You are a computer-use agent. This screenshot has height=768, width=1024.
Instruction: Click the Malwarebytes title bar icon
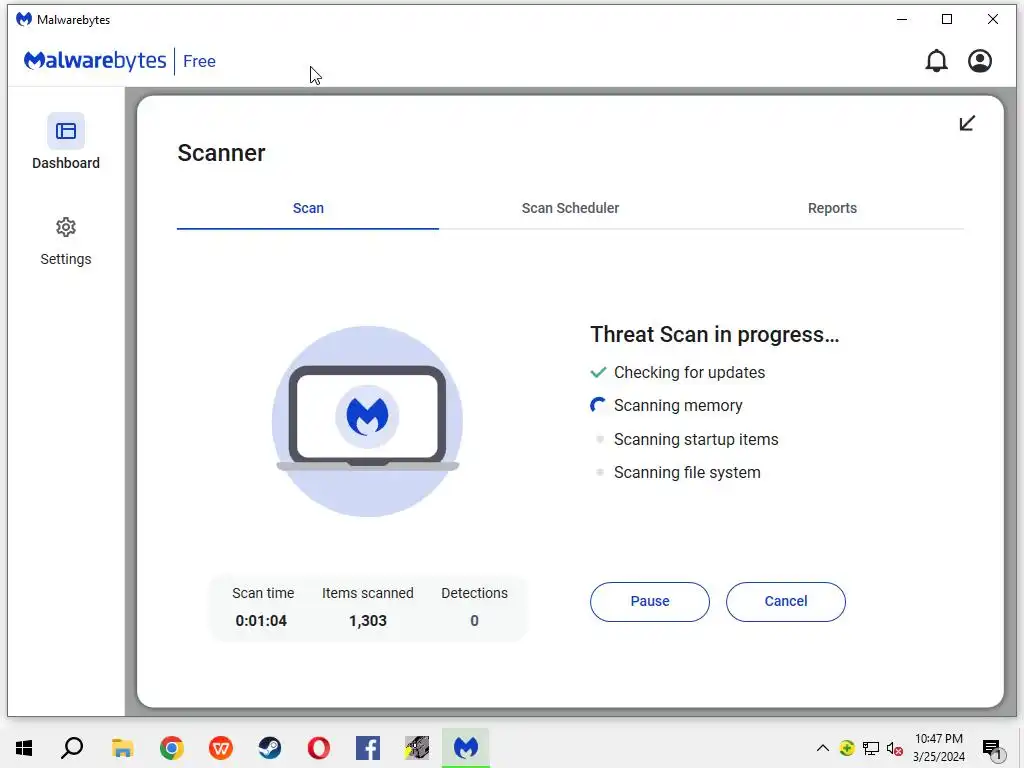pyautogui.click(x=24, y=19)
